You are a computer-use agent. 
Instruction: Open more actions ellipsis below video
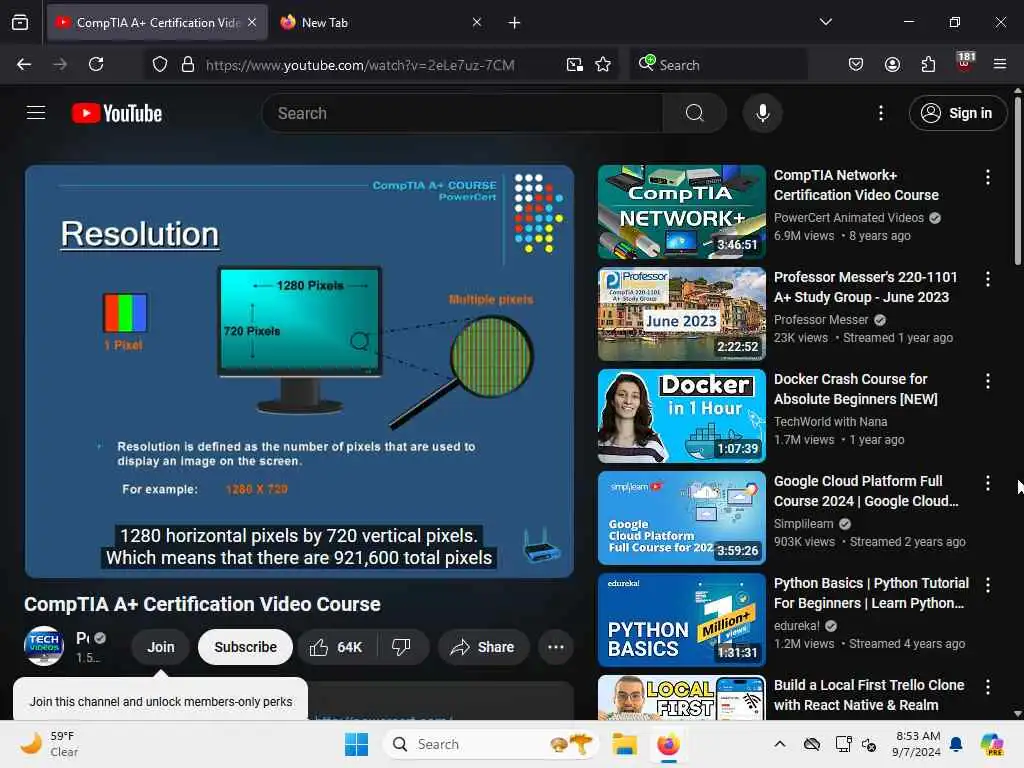click(556, 647)
